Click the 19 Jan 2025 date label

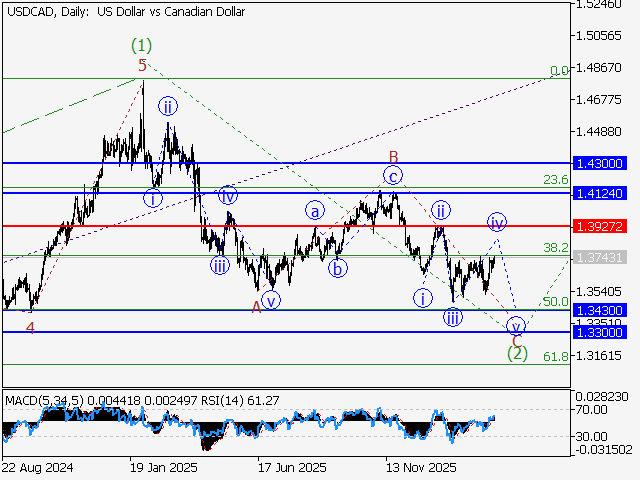point(163,467)
